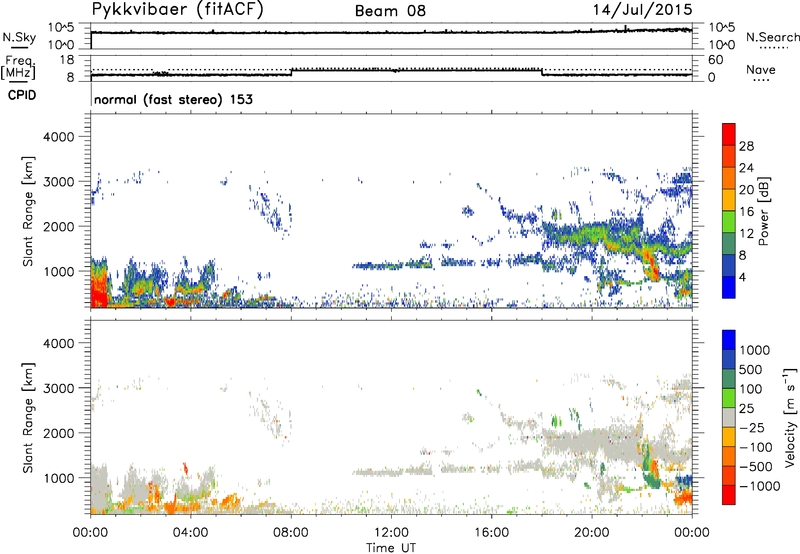Click the velocity color bar red segment
Viewport: 800px width, 554px height.
[x=729, y=495]
